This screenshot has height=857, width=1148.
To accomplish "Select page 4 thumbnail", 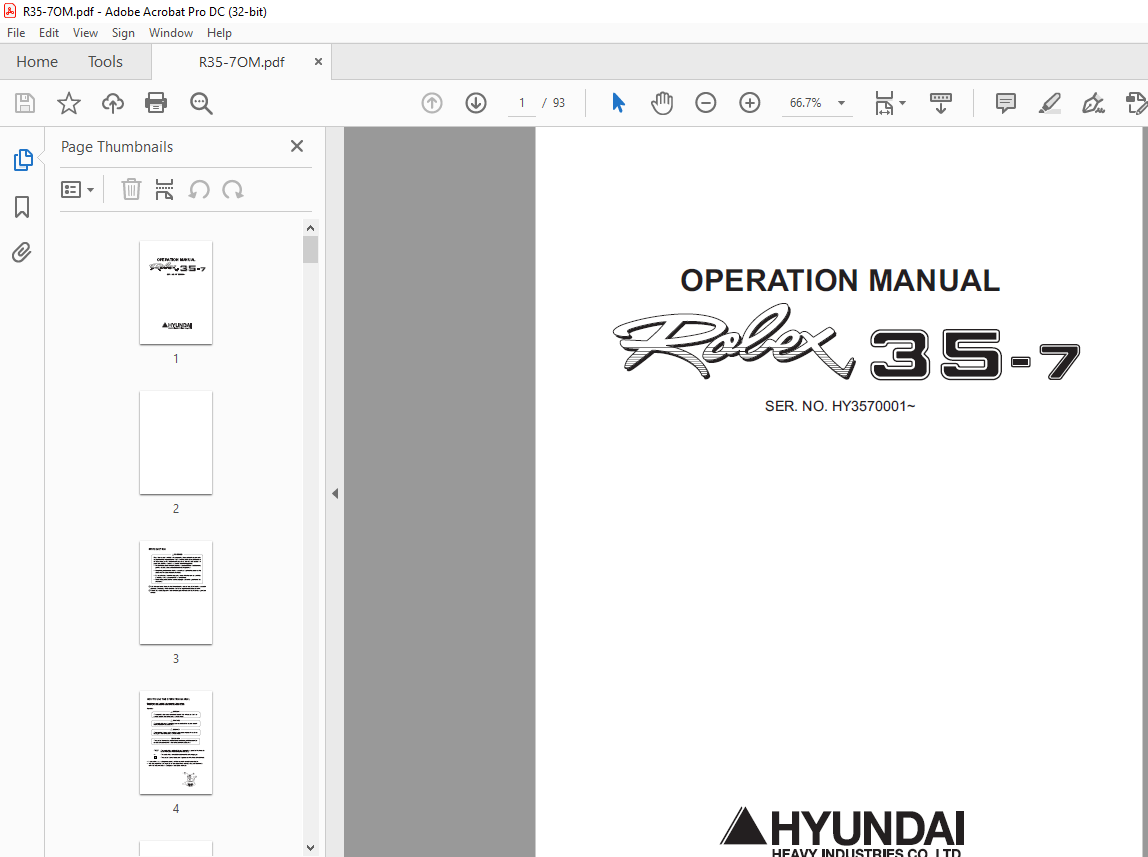I will point(176,743).
